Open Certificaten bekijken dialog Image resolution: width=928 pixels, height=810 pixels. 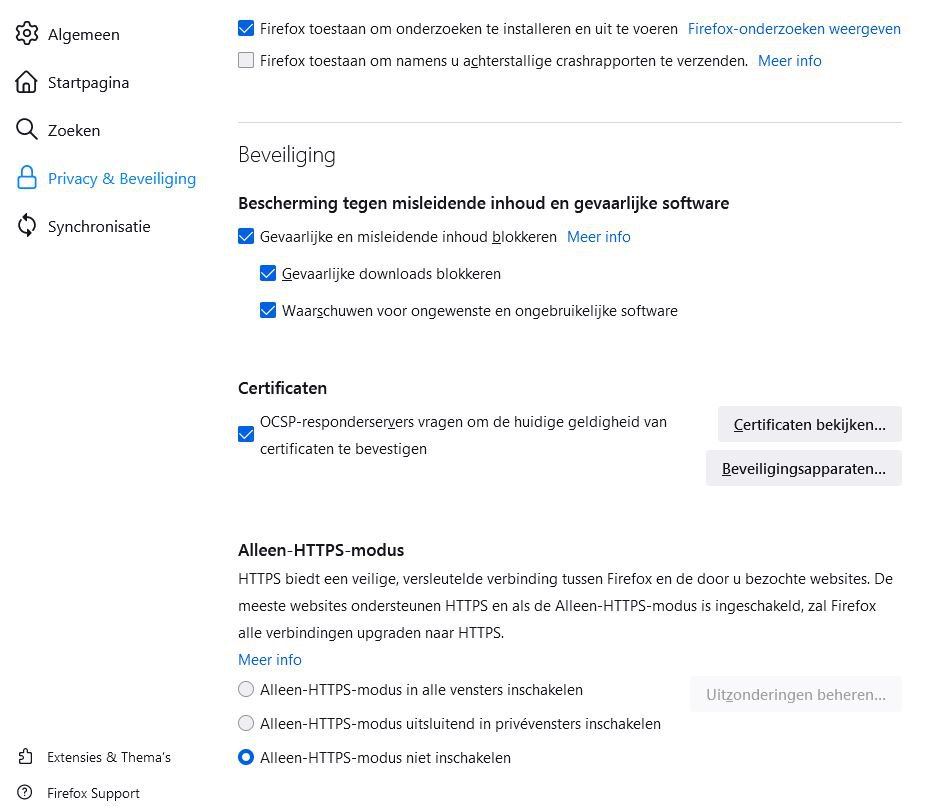tap(809, 424)
